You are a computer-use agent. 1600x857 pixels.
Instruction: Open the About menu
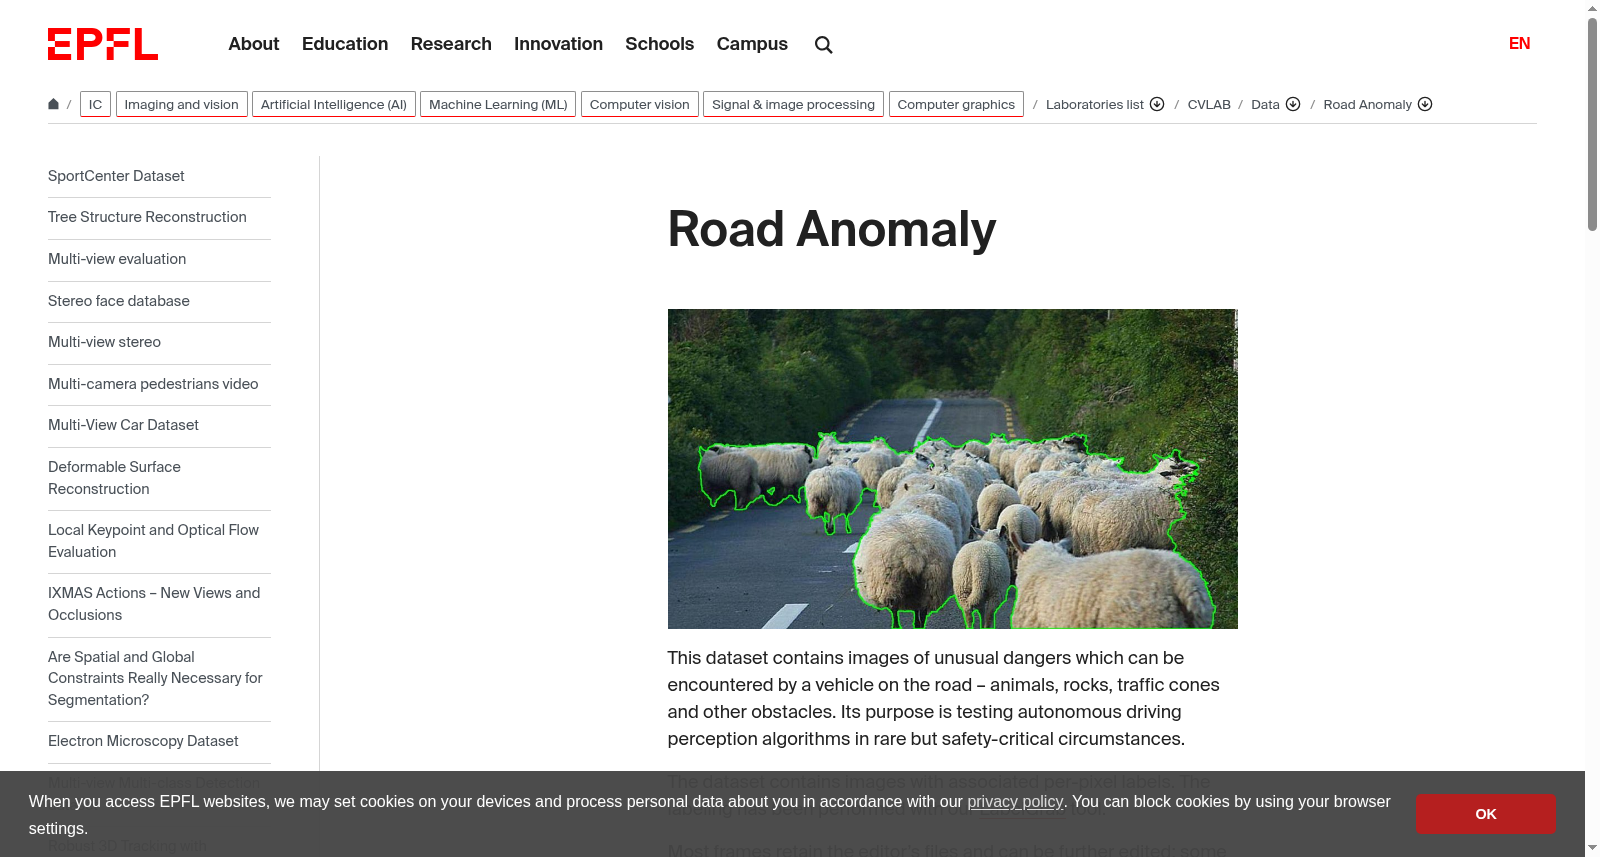pos(254,44)
